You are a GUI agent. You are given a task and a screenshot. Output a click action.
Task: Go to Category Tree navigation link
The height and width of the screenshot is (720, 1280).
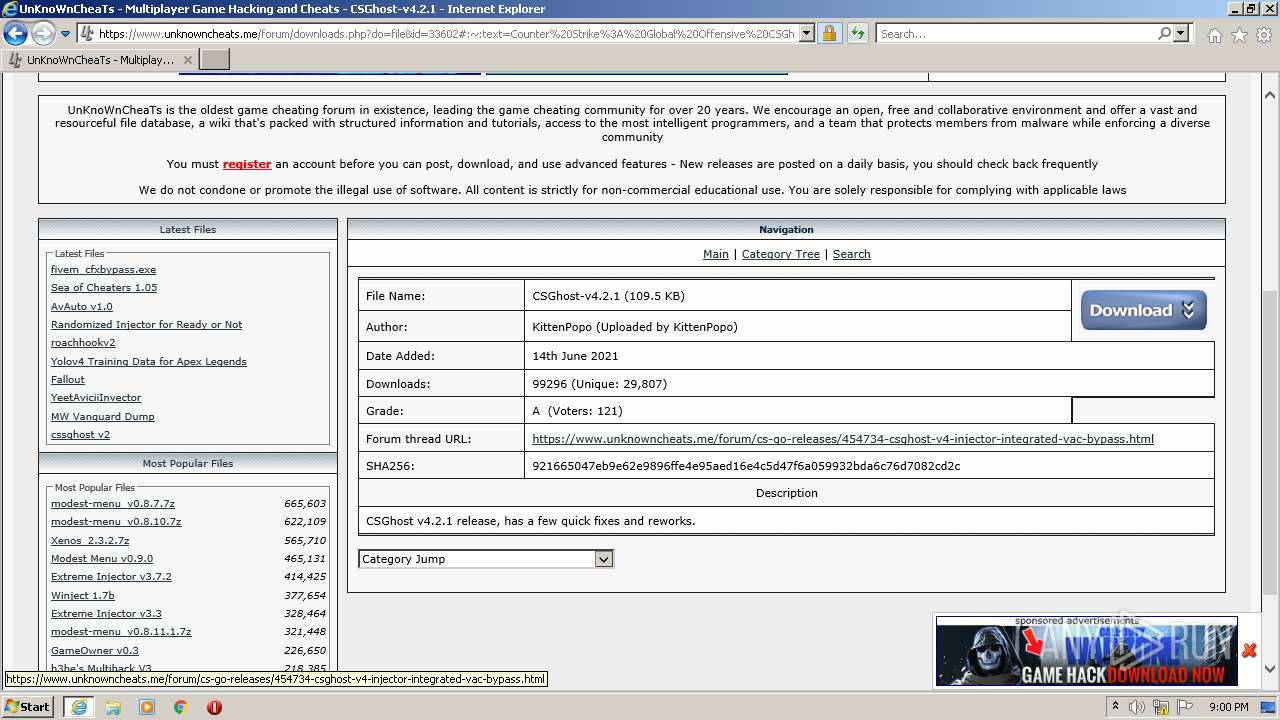click(x=781, y=254)
